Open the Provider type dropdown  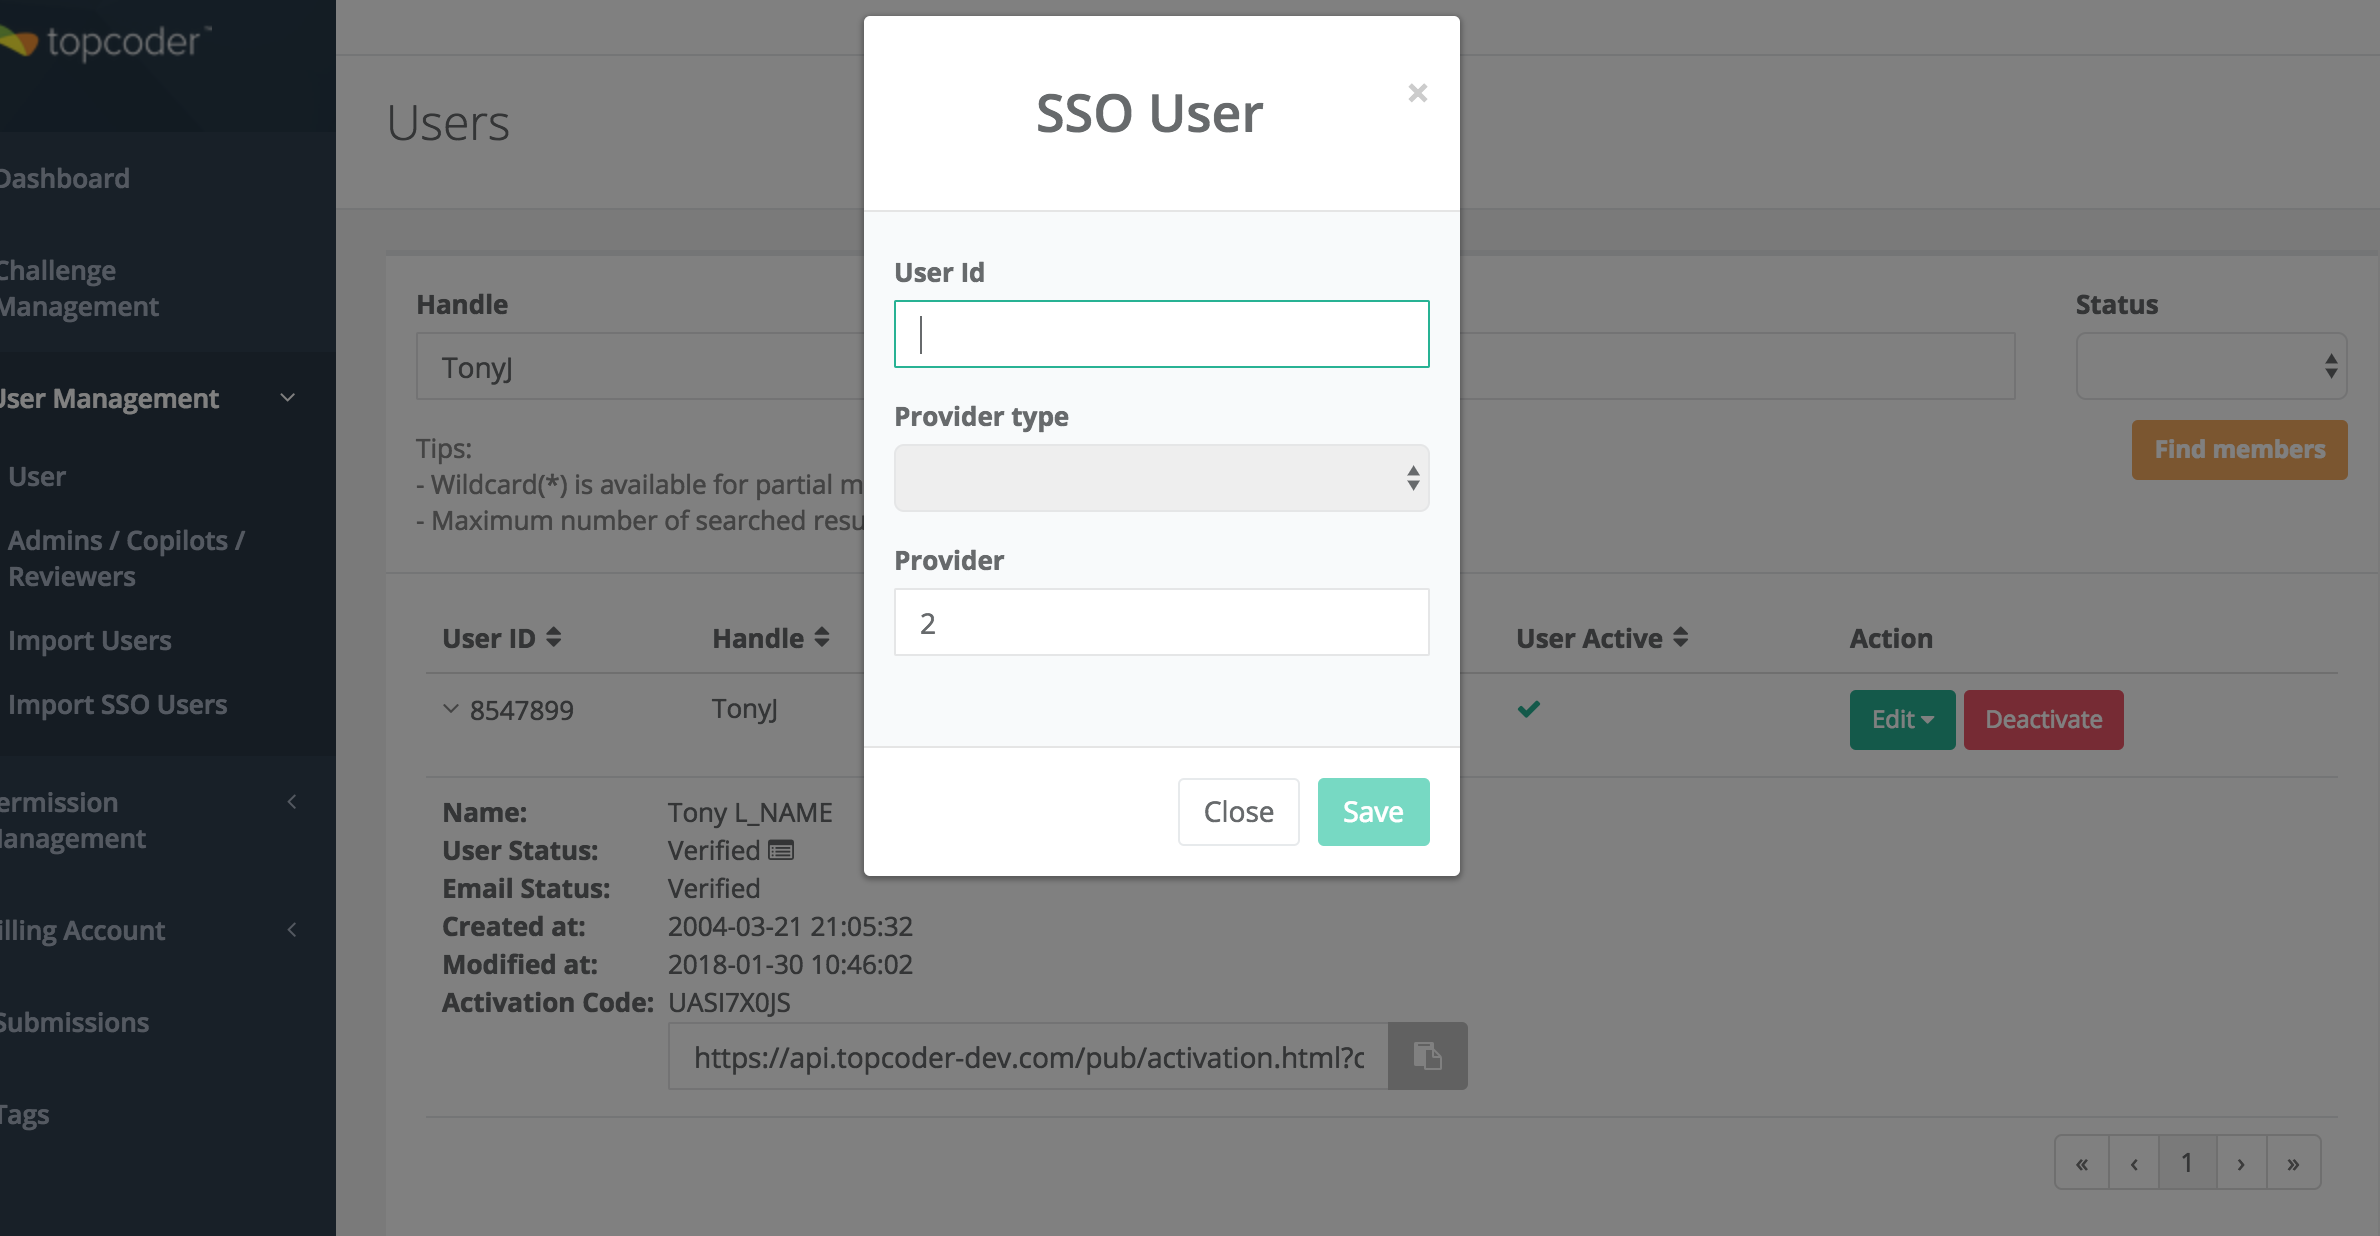tap(1161, 478)
